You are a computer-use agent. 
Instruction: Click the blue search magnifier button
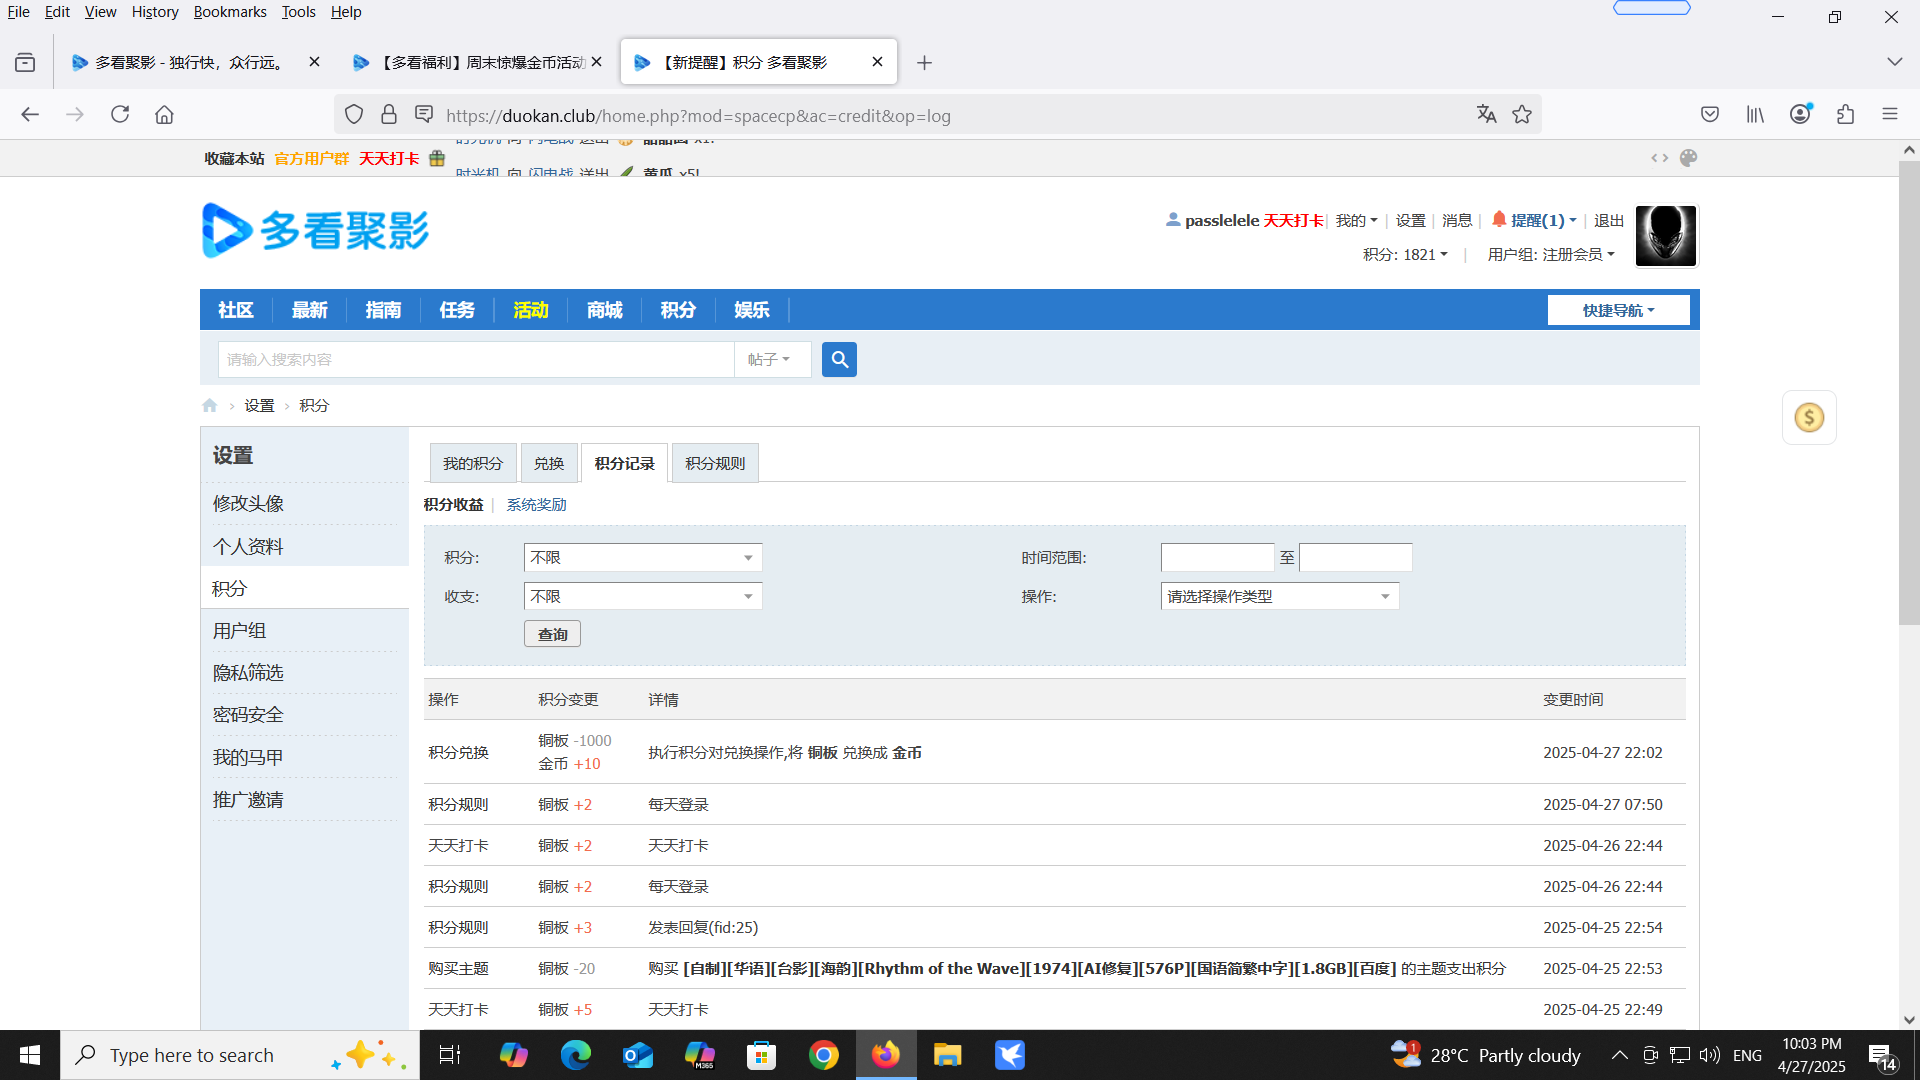(839, 359)
